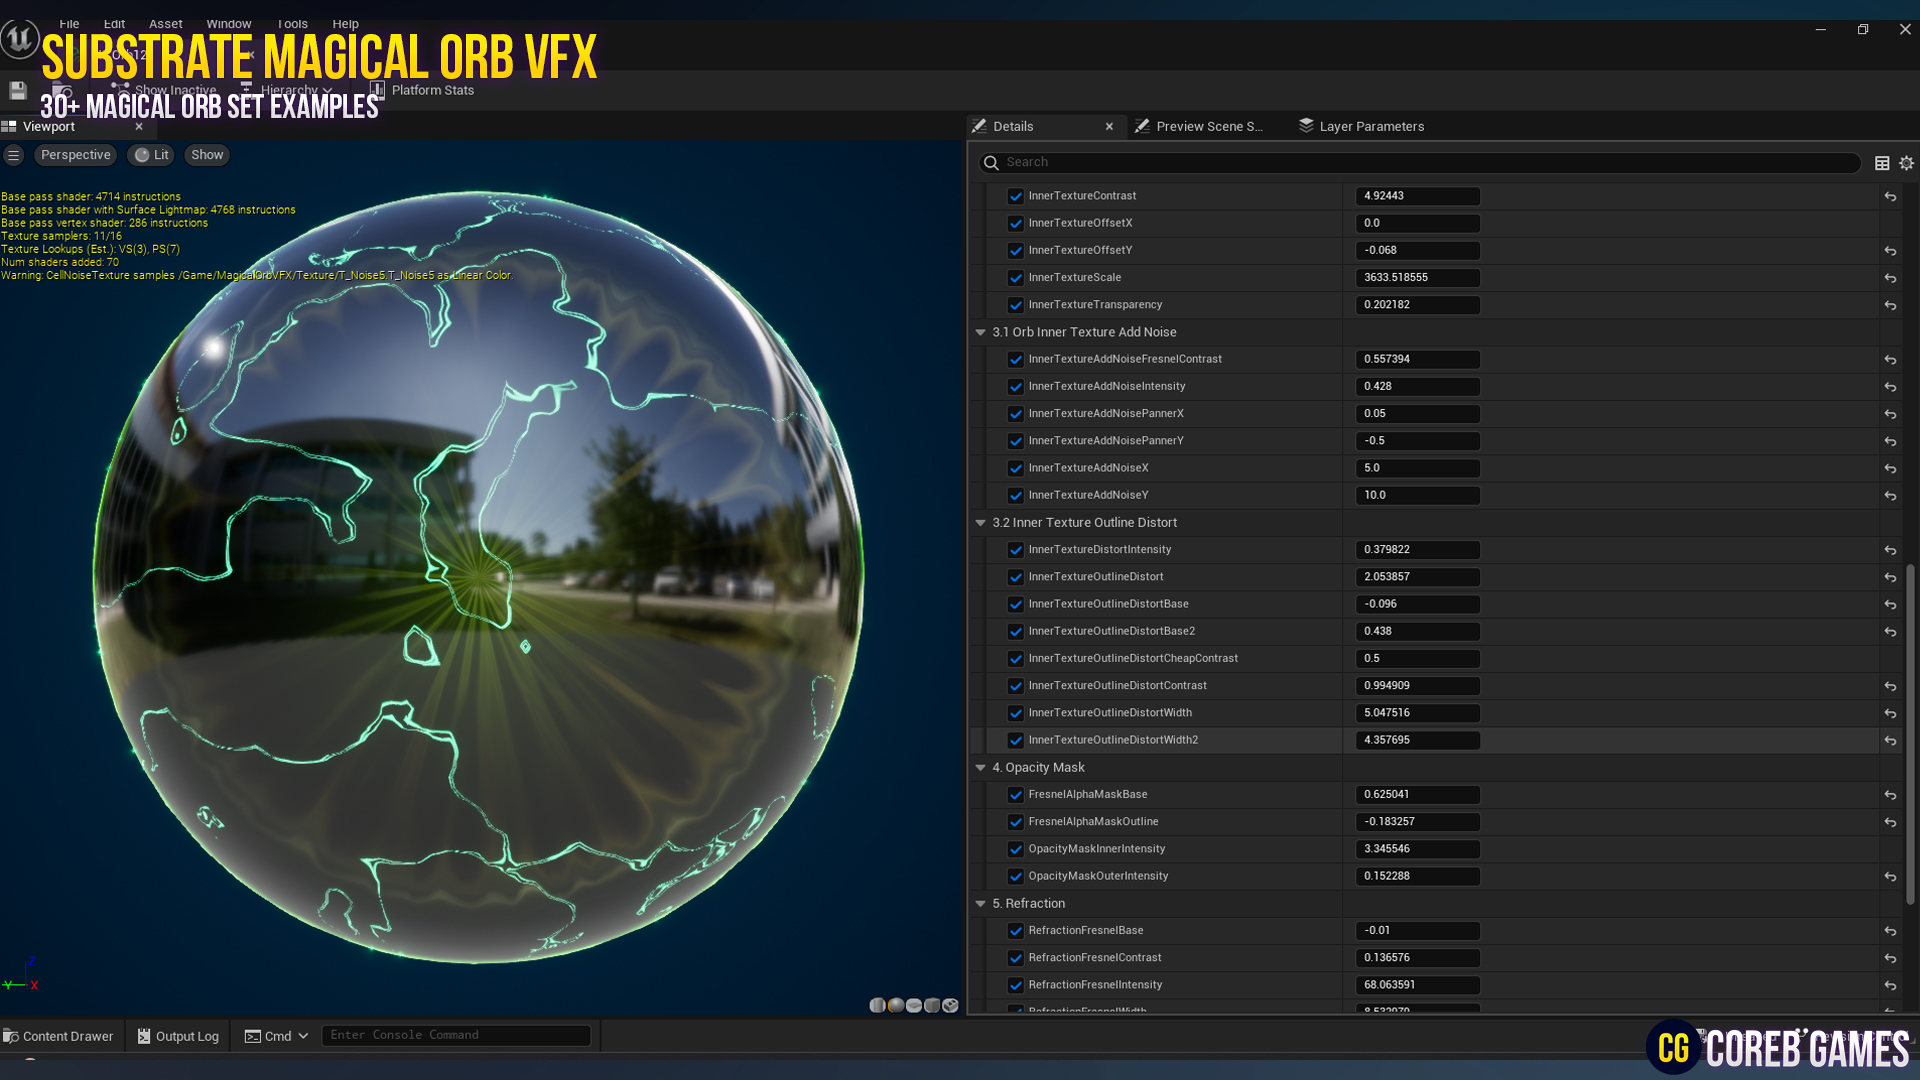Open the Output Log

(178, 1035)
